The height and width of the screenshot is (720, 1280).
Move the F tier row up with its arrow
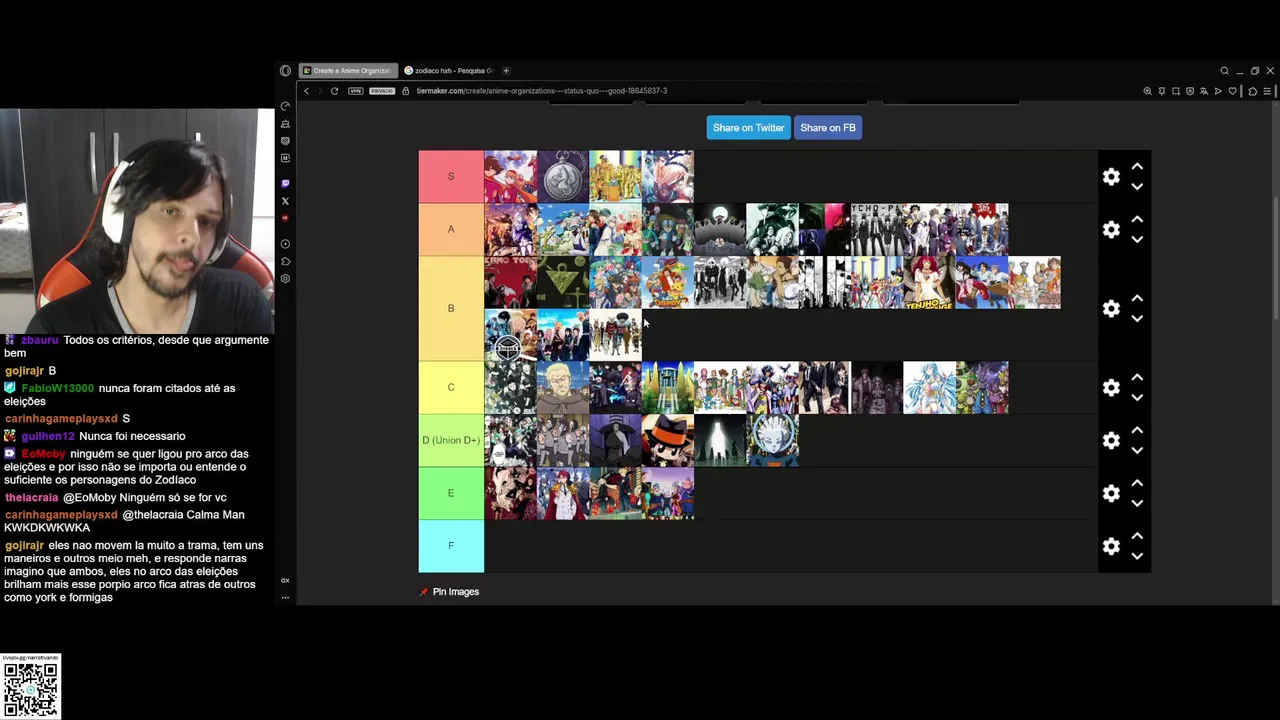(1137, 537)
